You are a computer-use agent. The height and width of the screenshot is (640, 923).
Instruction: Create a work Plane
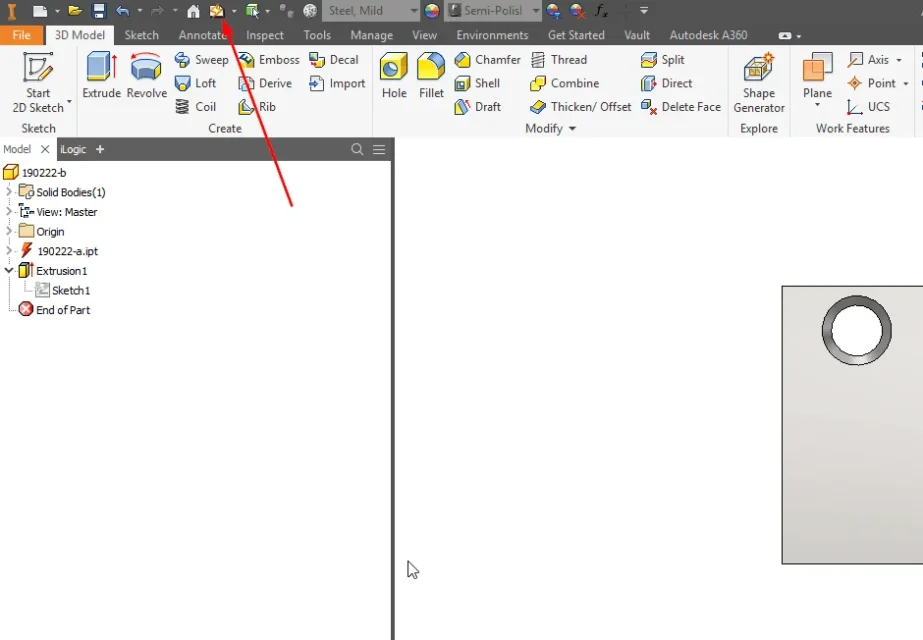817,75
